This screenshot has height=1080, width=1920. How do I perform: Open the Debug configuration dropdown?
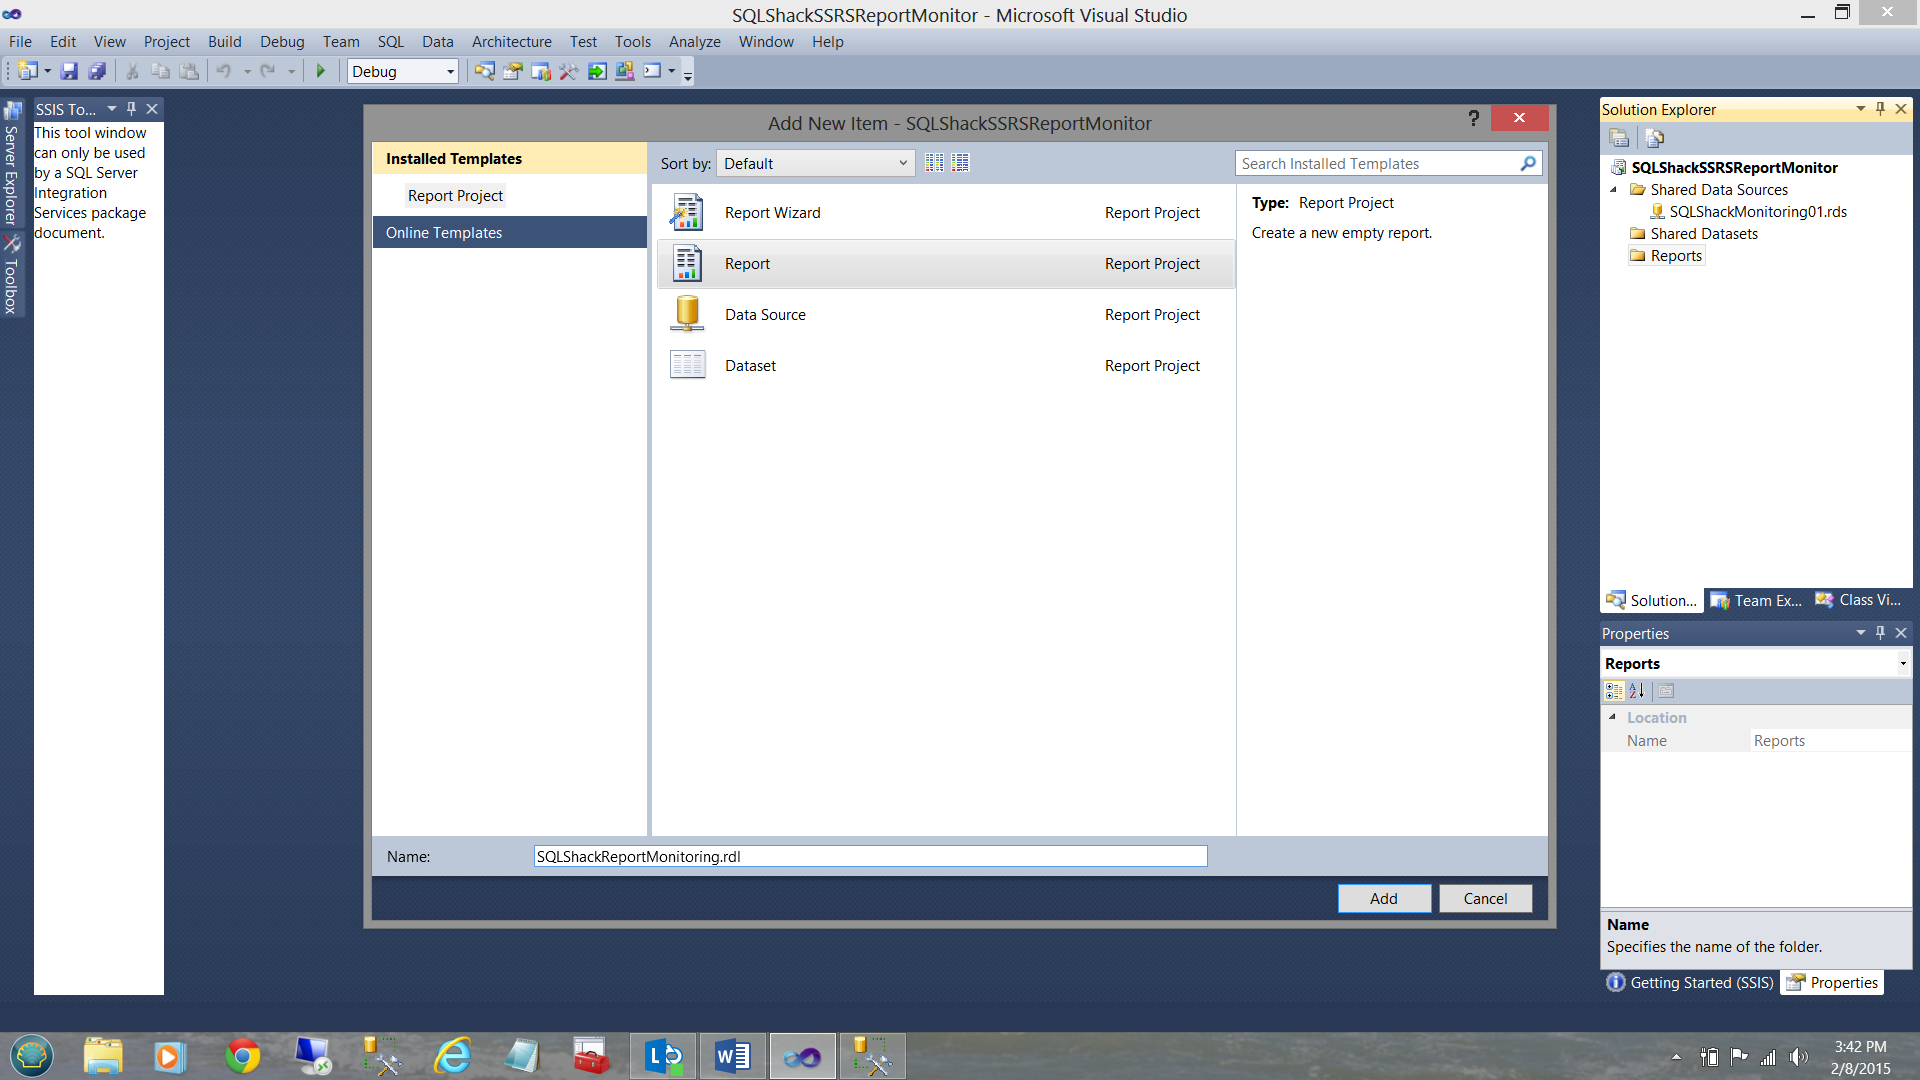[402, 72]
